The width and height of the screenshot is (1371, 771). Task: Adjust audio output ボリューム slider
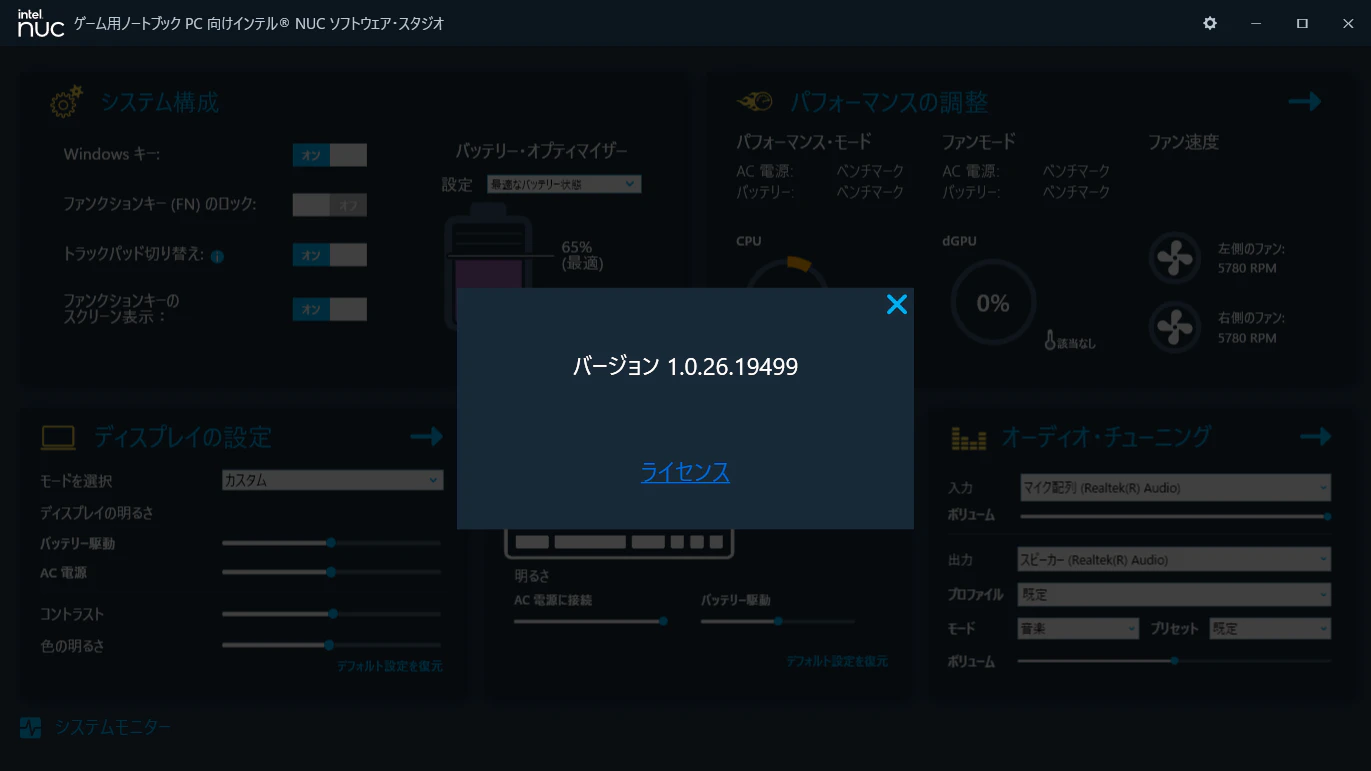1175,660
